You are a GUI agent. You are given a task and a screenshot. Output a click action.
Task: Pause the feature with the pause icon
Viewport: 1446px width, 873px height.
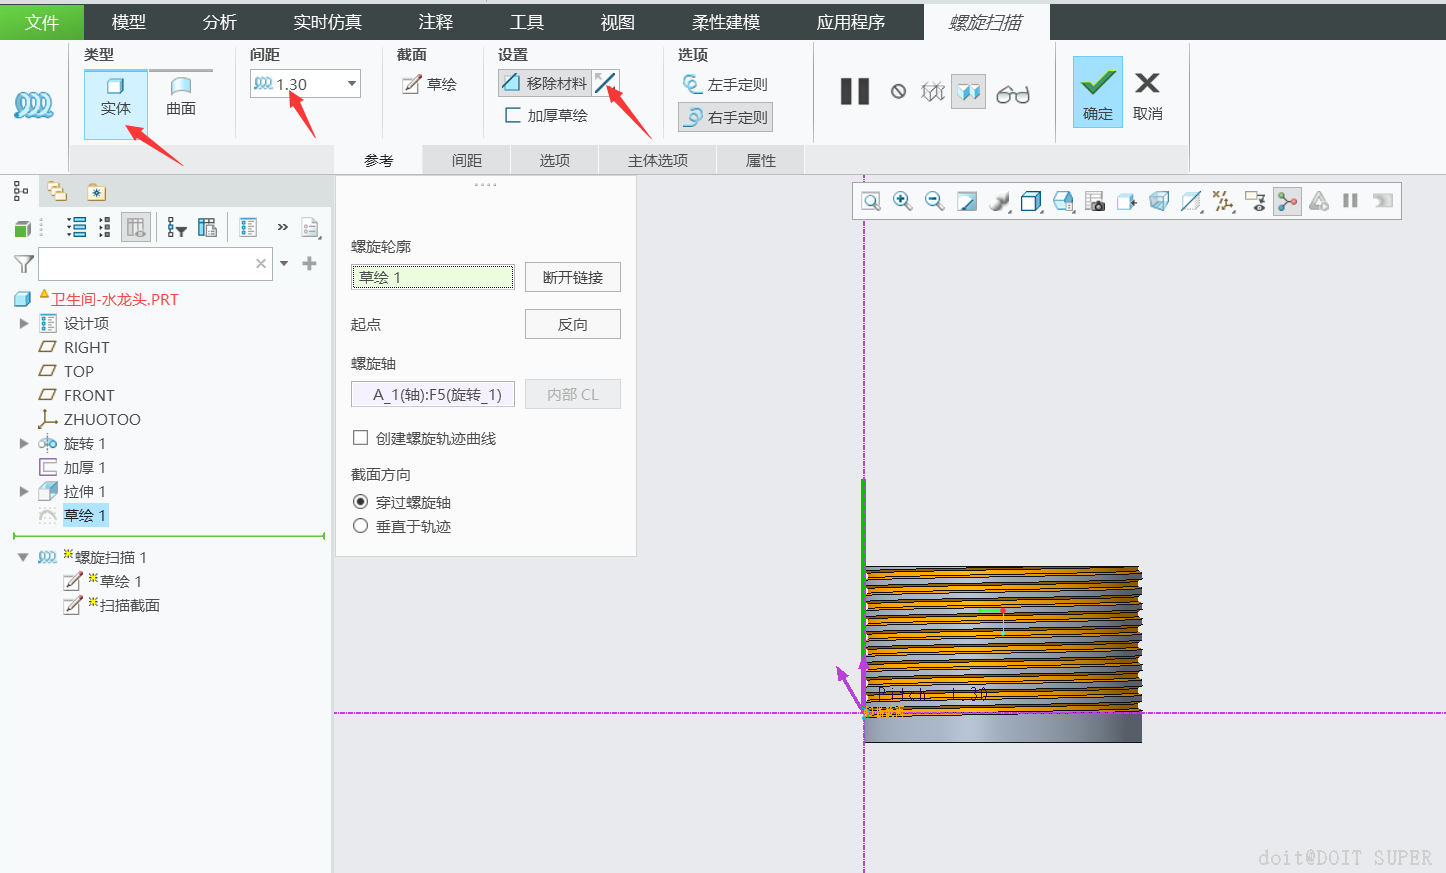(x=854, y=92)
